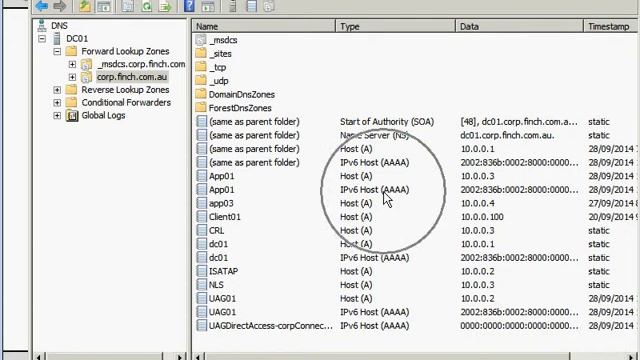Expand the Reverse Lookup Zones node

[x=57, y=90]
